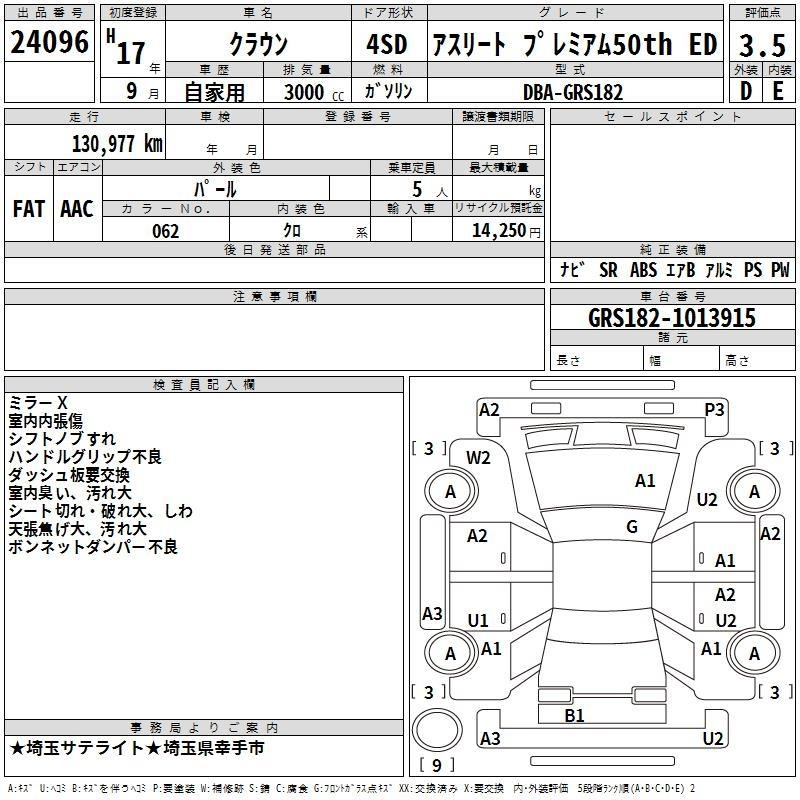Click the G windshield mark on the diagram
This screenshot has width=800, height=800.
coord(632,527)
